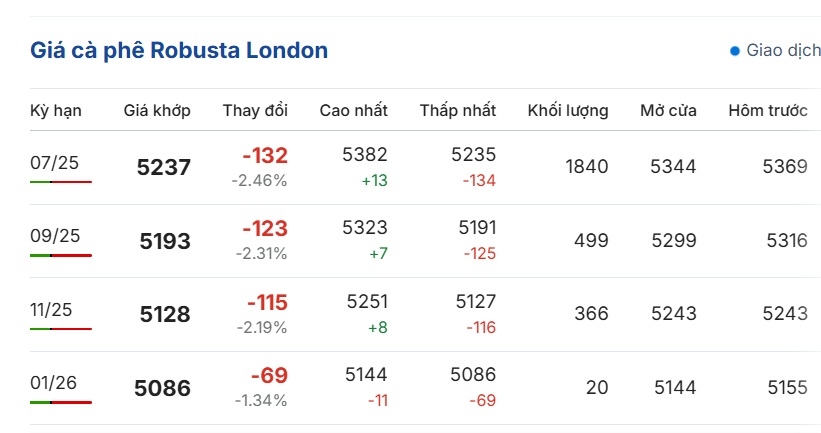The height and width of the screenshot is (433, 821).
Task: Sort by the Thay đổi column header
Action: tap(255, 110)
